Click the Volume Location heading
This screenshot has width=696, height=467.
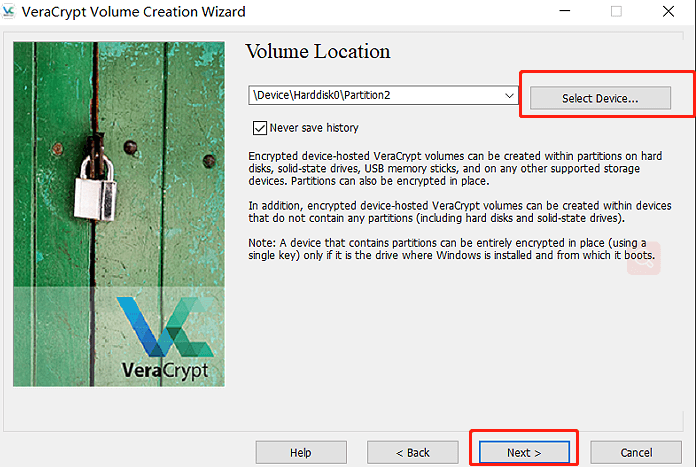point(318,51)
